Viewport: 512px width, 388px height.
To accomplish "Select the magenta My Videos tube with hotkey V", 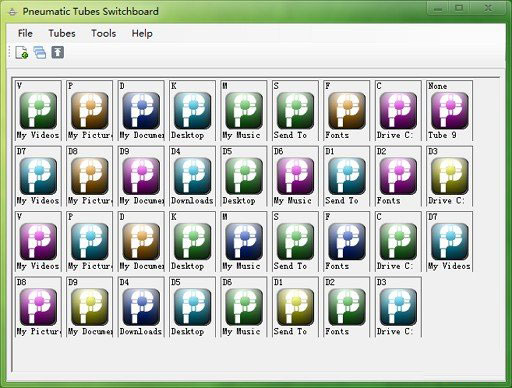I will pyautogui.click(x=38, y=241).
